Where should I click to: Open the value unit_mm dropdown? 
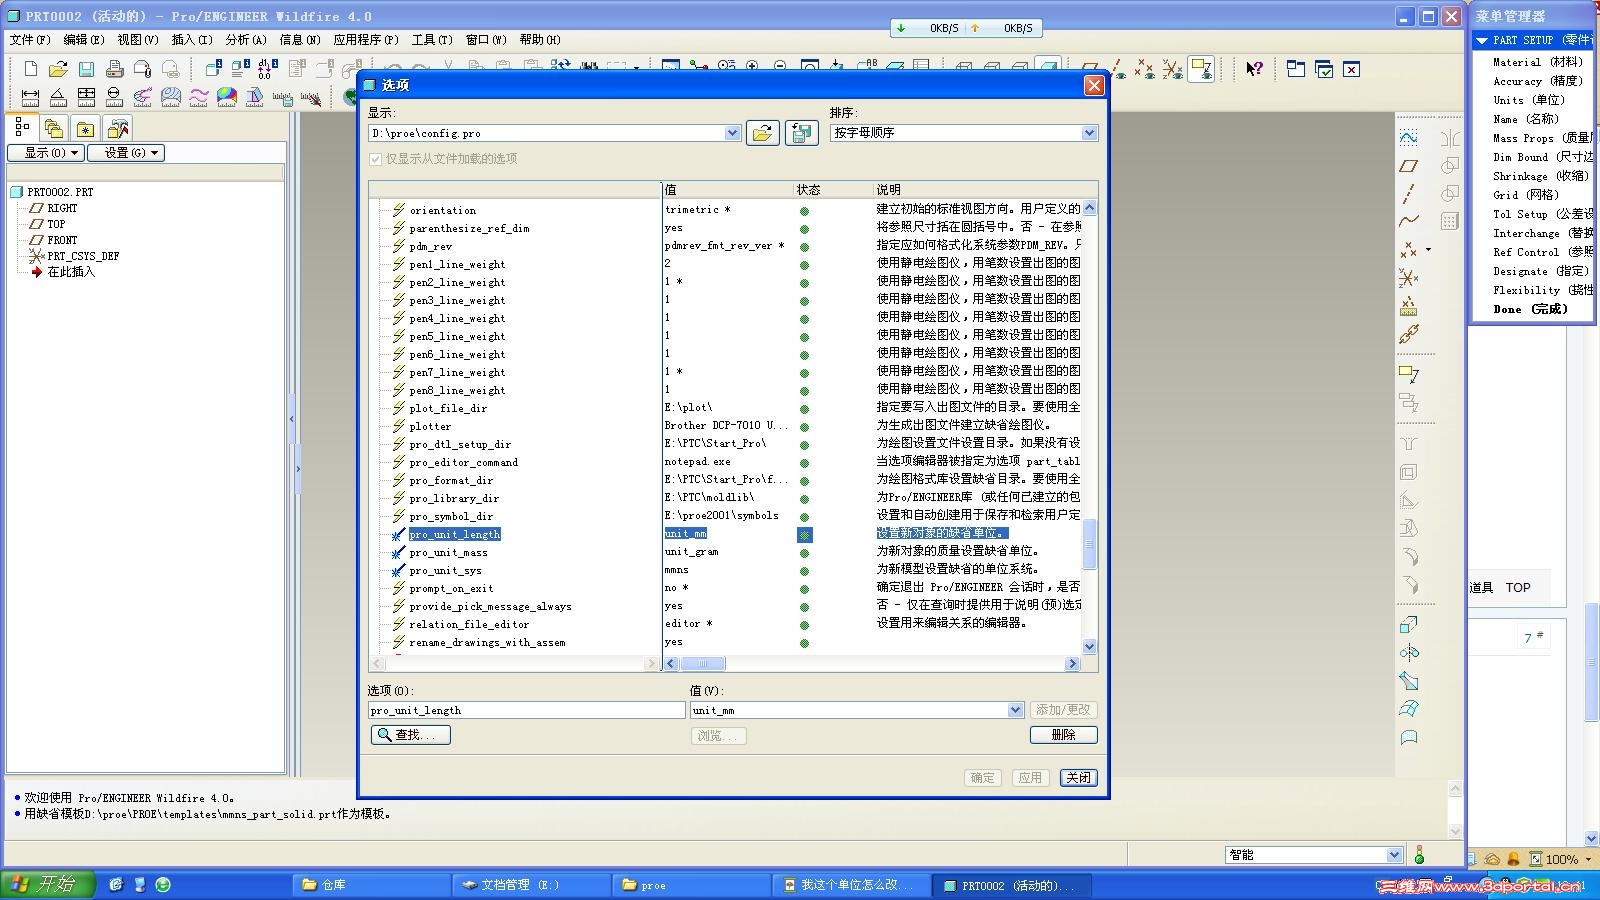1015,710
